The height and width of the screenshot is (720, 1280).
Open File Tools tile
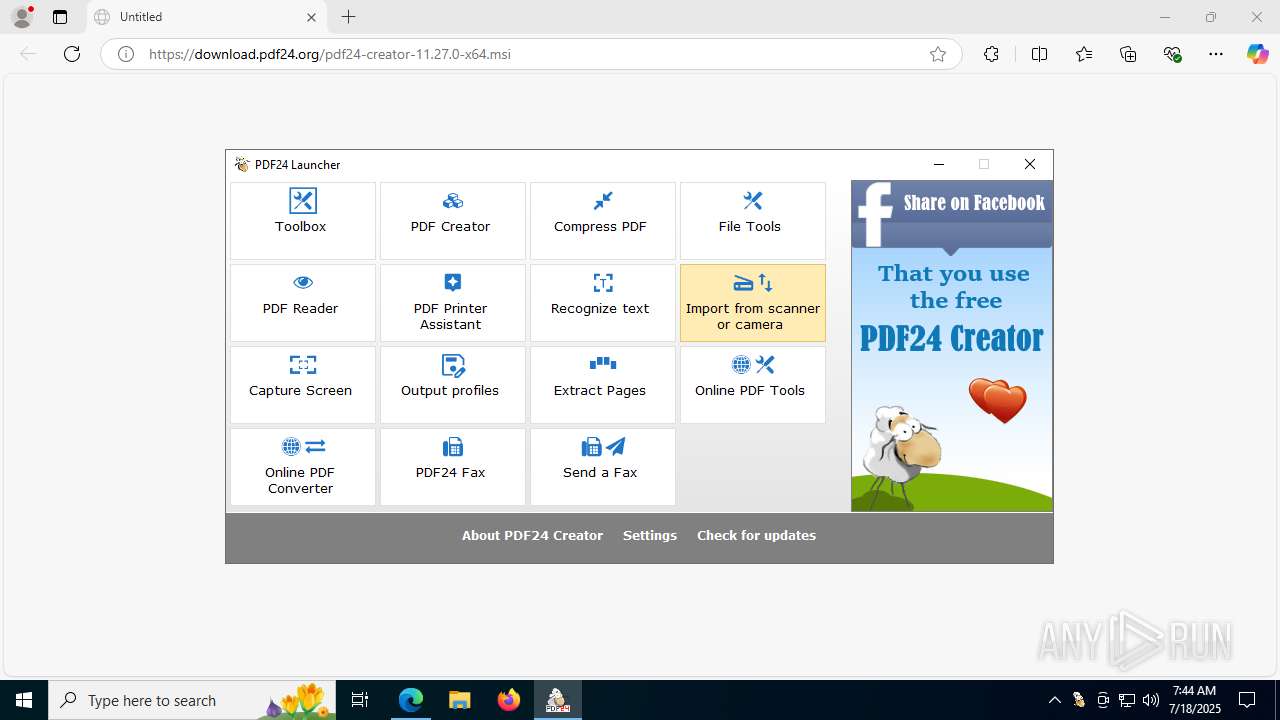pyautogui.click(x=753, y=221)
